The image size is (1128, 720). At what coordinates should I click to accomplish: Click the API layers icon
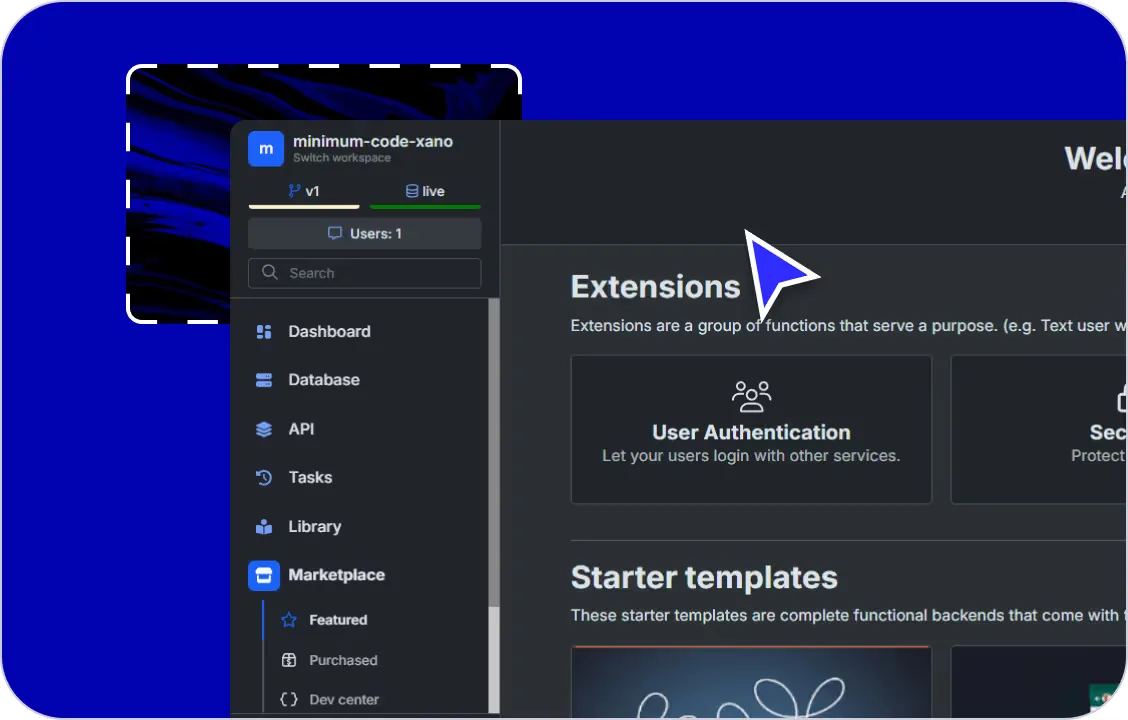coord(264,429)
